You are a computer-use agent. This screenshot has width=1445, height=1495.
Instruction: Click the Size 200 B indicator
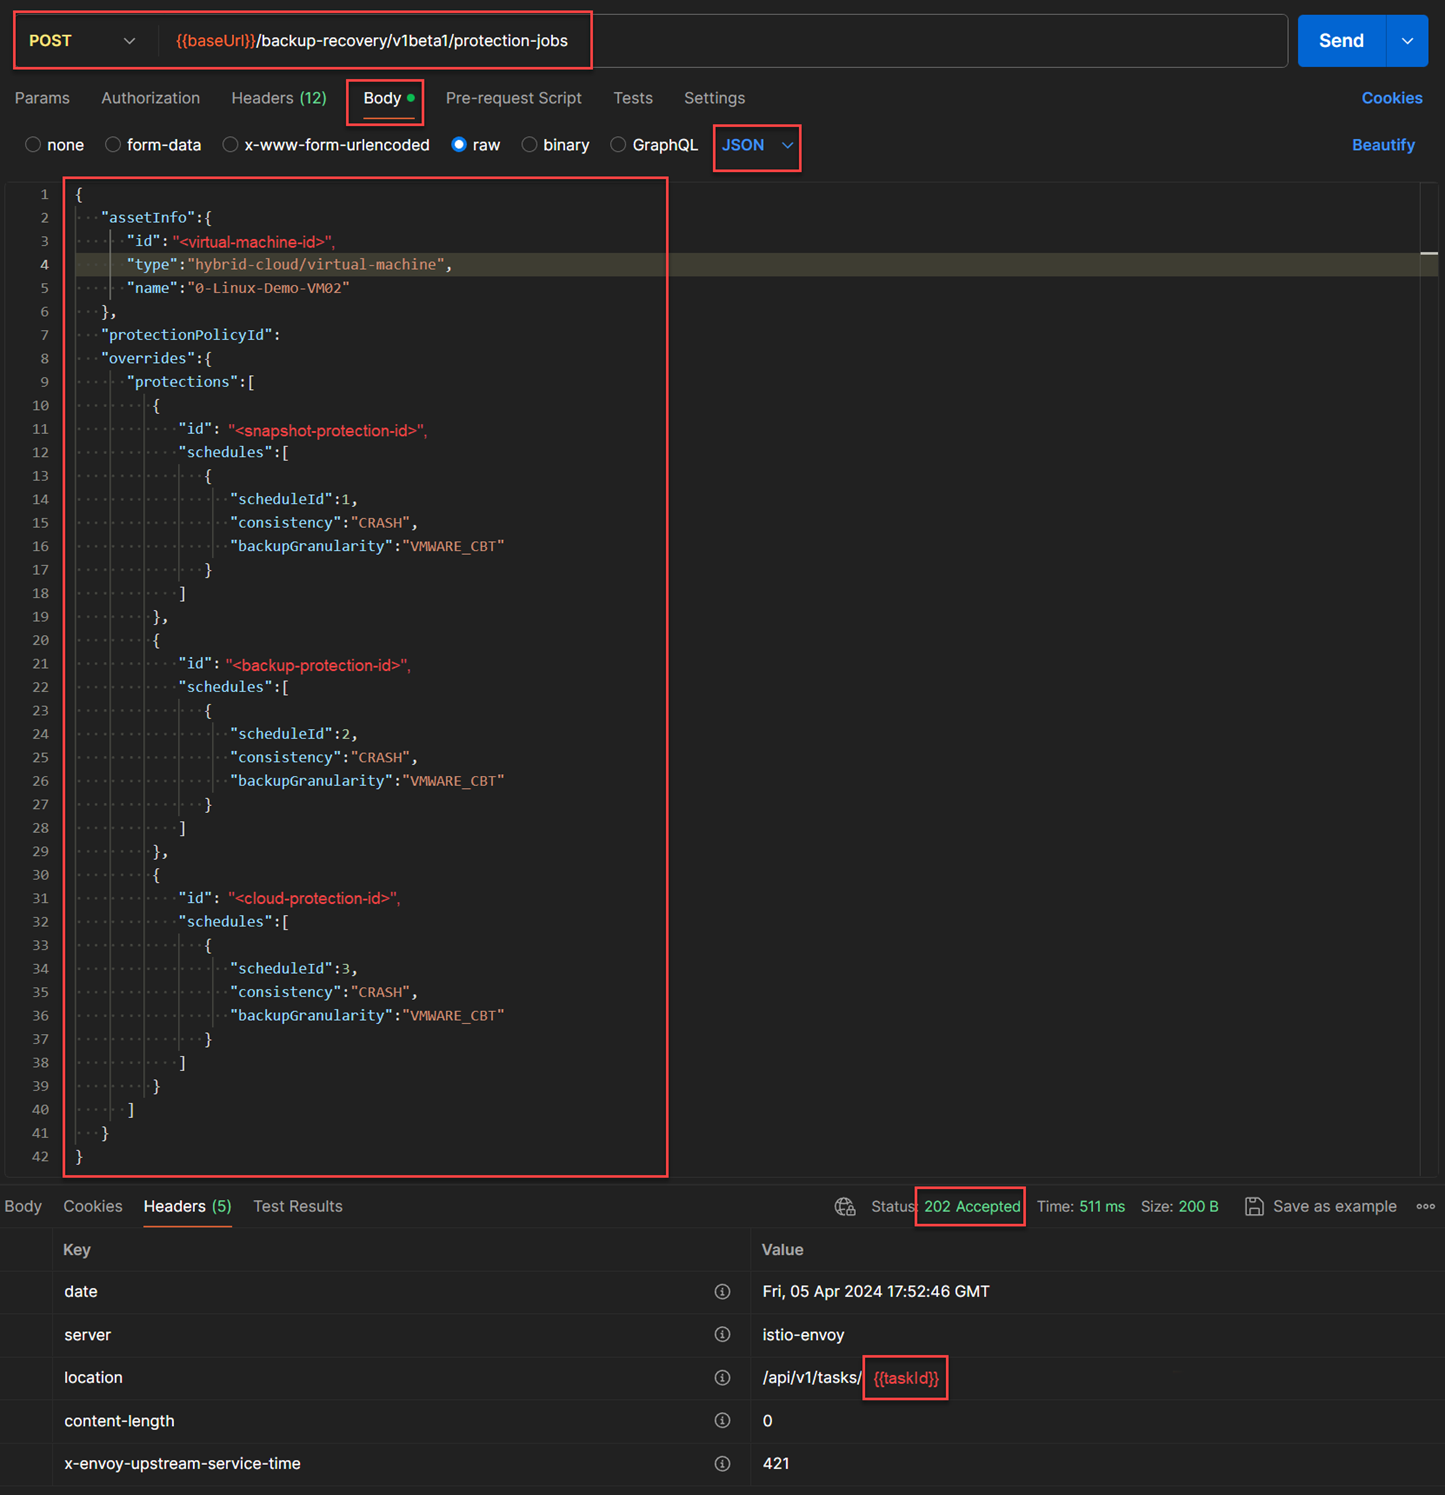coord(1180,1207)
